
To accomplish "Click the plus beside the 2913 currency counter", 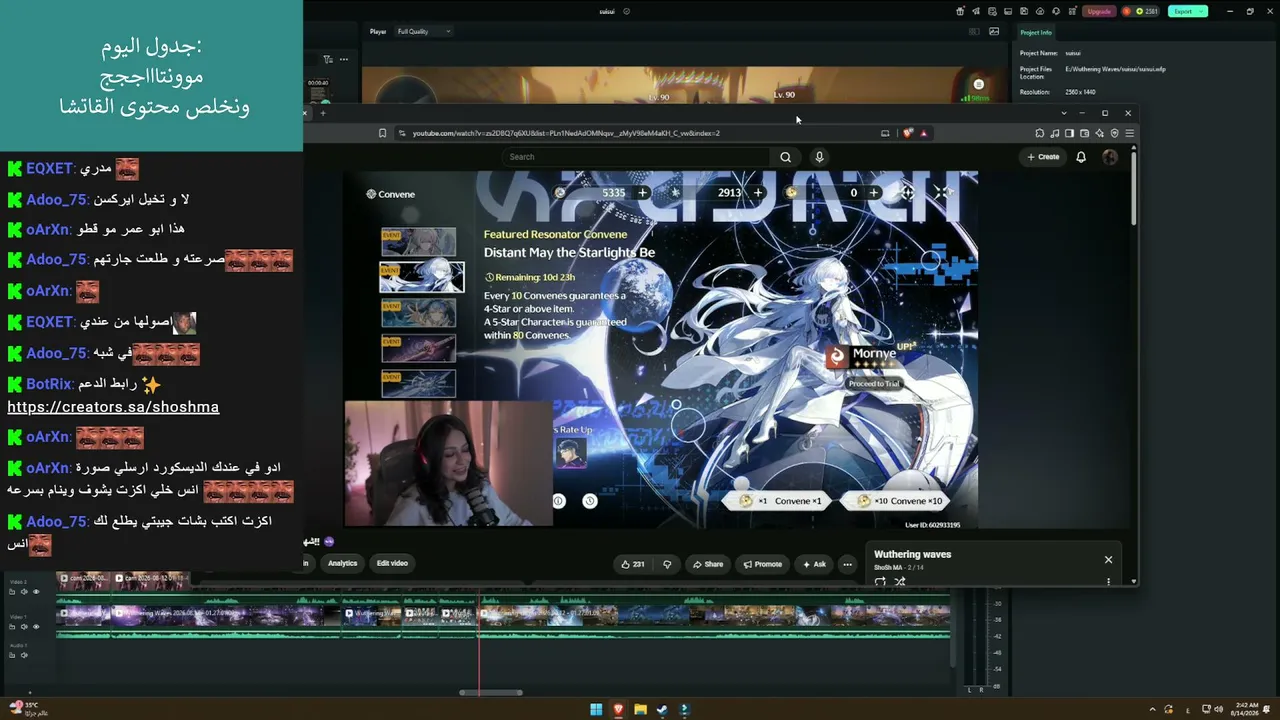I will (x=758, y=193).
